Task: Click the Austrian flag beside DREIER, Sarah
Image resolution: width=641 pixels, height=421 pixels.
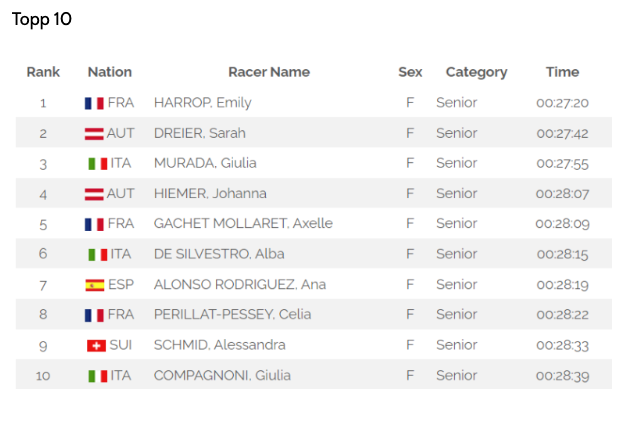Action: pos(94,133)
